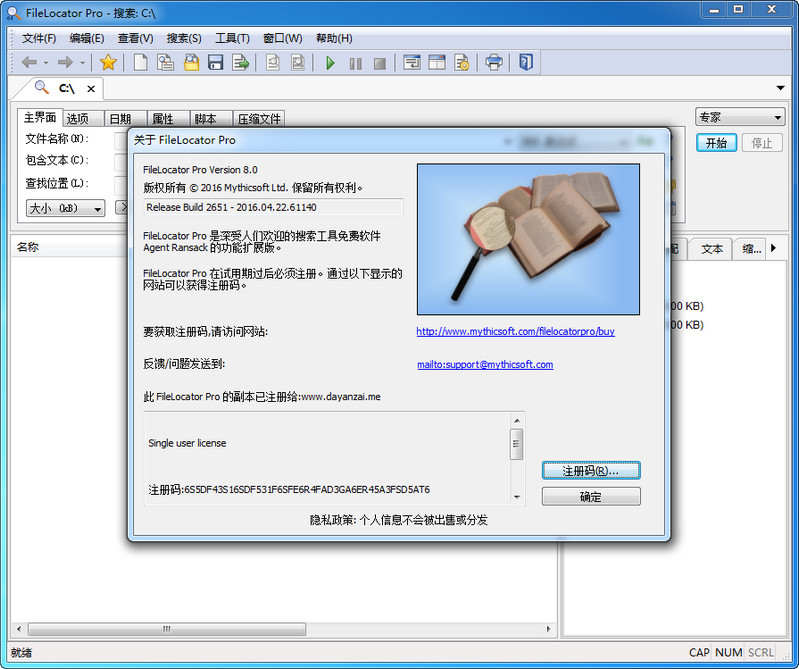Click the mailto support@mythicsoft.com link

click(485, 364)
